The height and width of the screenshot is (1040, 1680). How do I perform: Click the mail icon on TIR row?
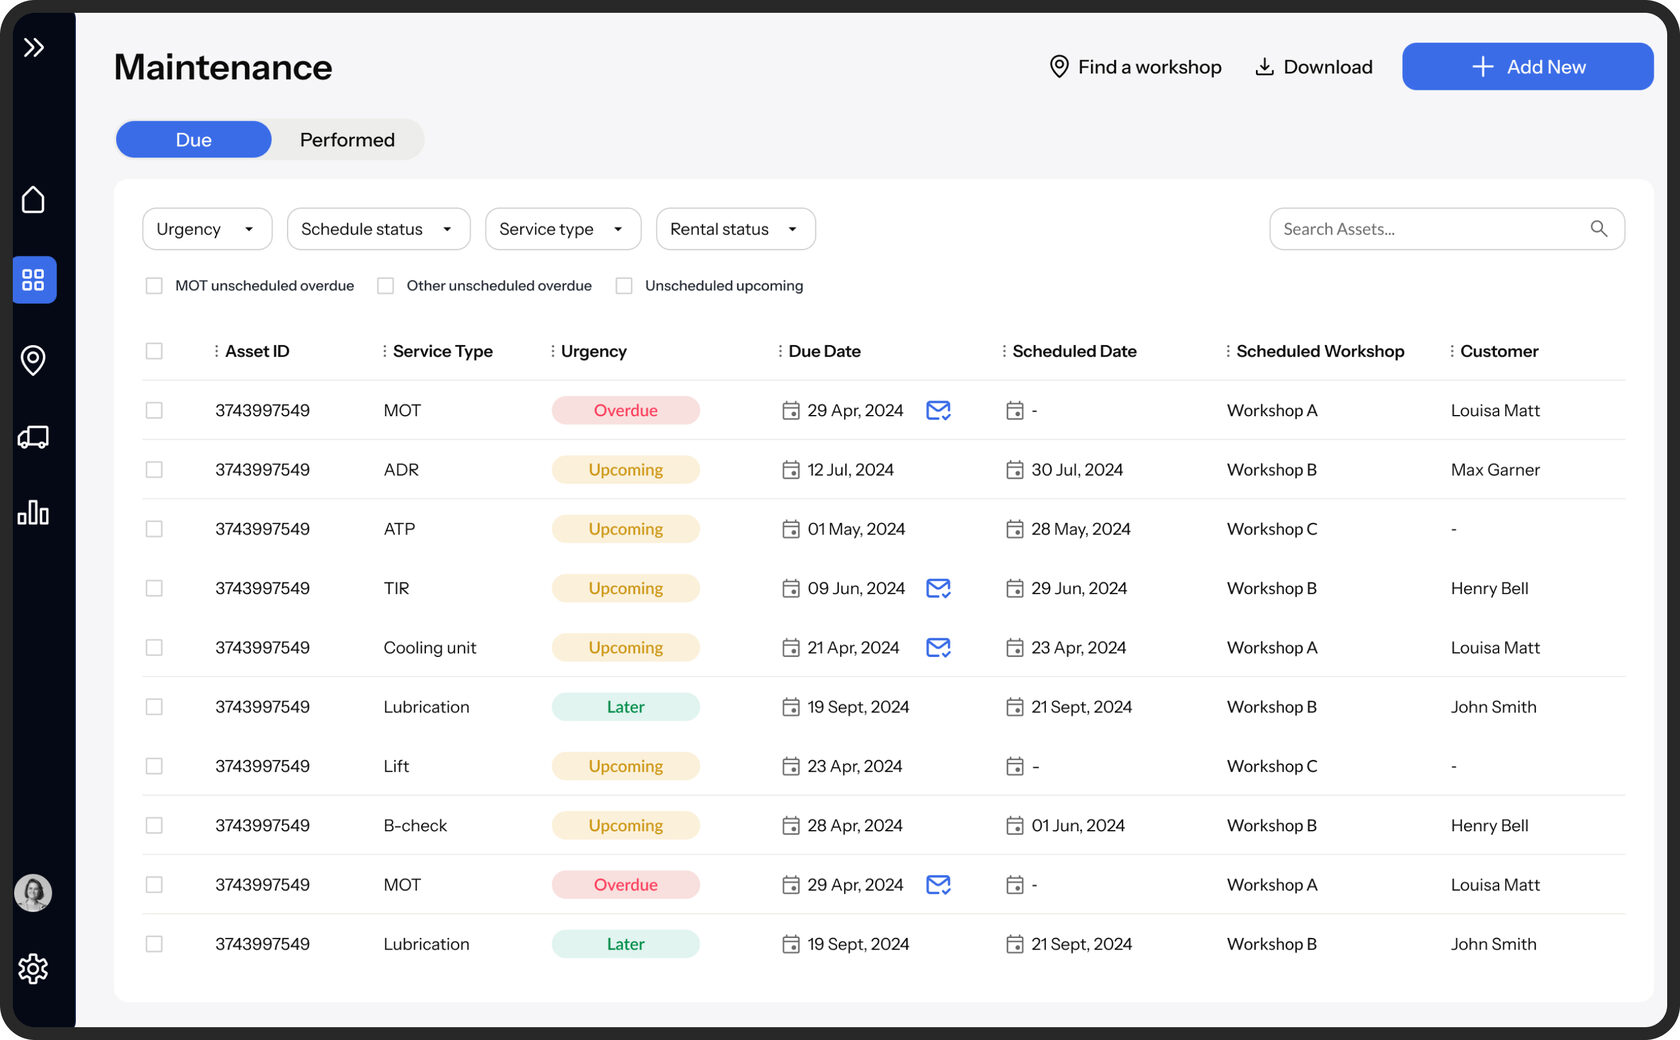938,588
